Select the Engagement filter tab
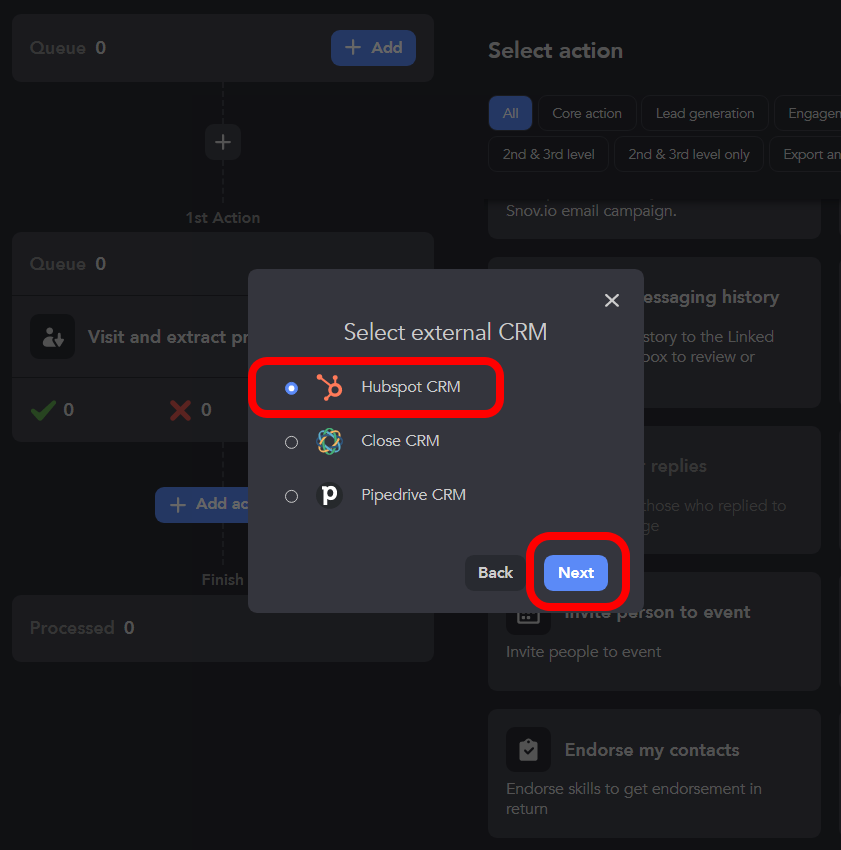This screenshot has height=850, width=841. click(808, 113)
